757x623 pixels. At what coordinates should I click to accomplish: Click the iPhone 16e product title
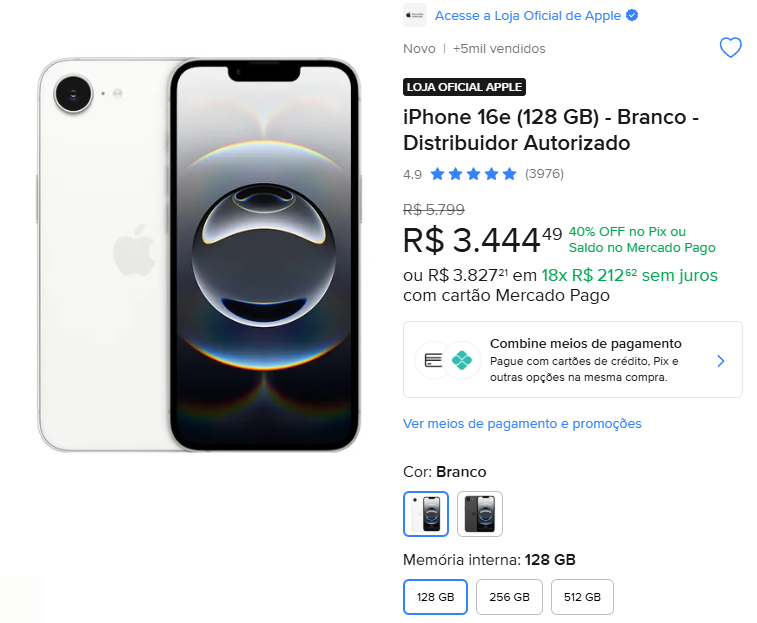coord(550,130)
